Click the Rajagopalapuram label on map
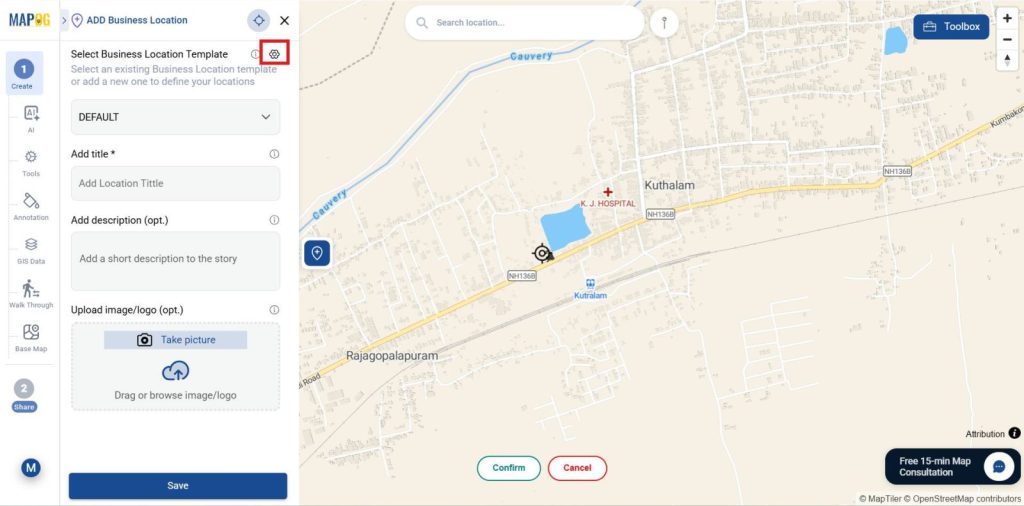This screenshot has height=506, width=1024. pos(392,356)
